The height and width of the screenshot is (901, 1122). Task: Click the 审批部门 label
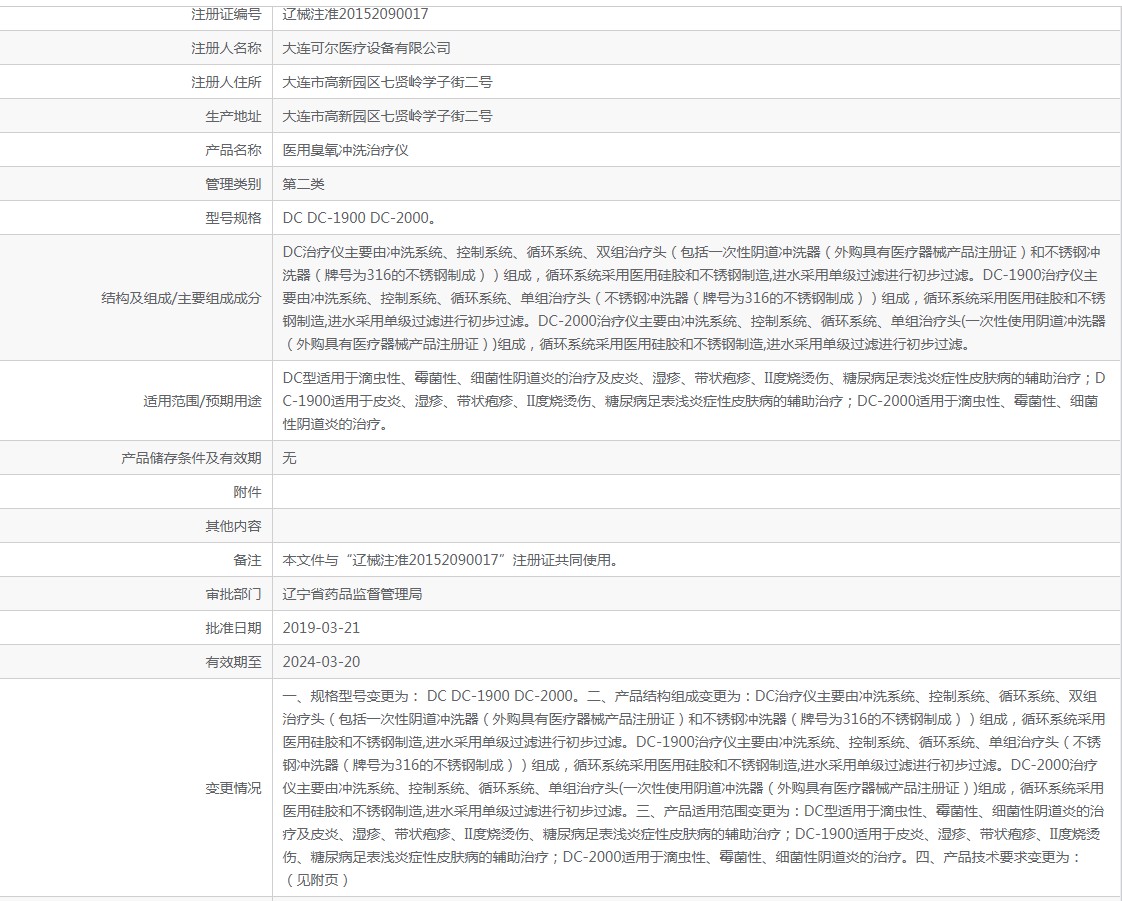(x=233, y=594)
